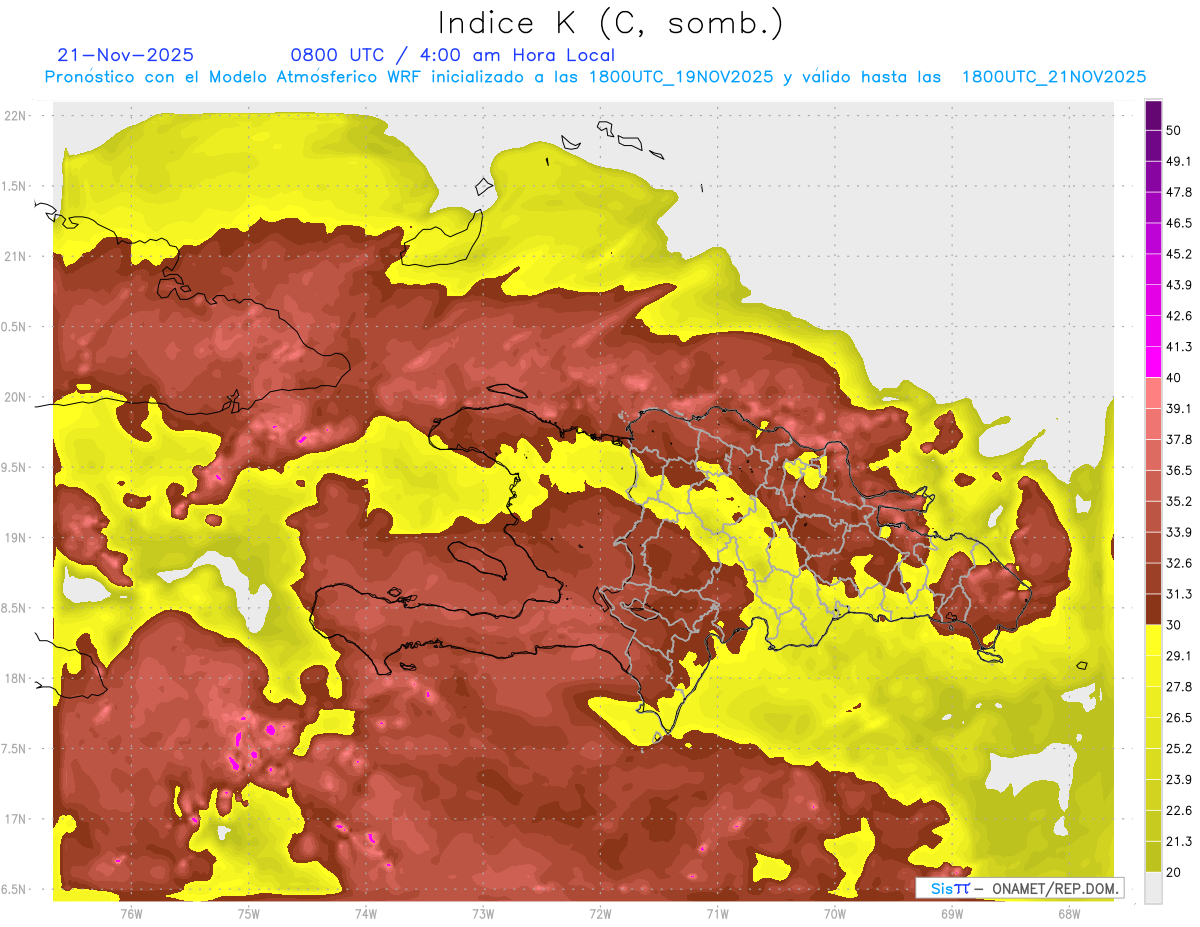1200x927 pixels.
Task: Click colorbar label '46.5'
Action: click(1178, 223)
